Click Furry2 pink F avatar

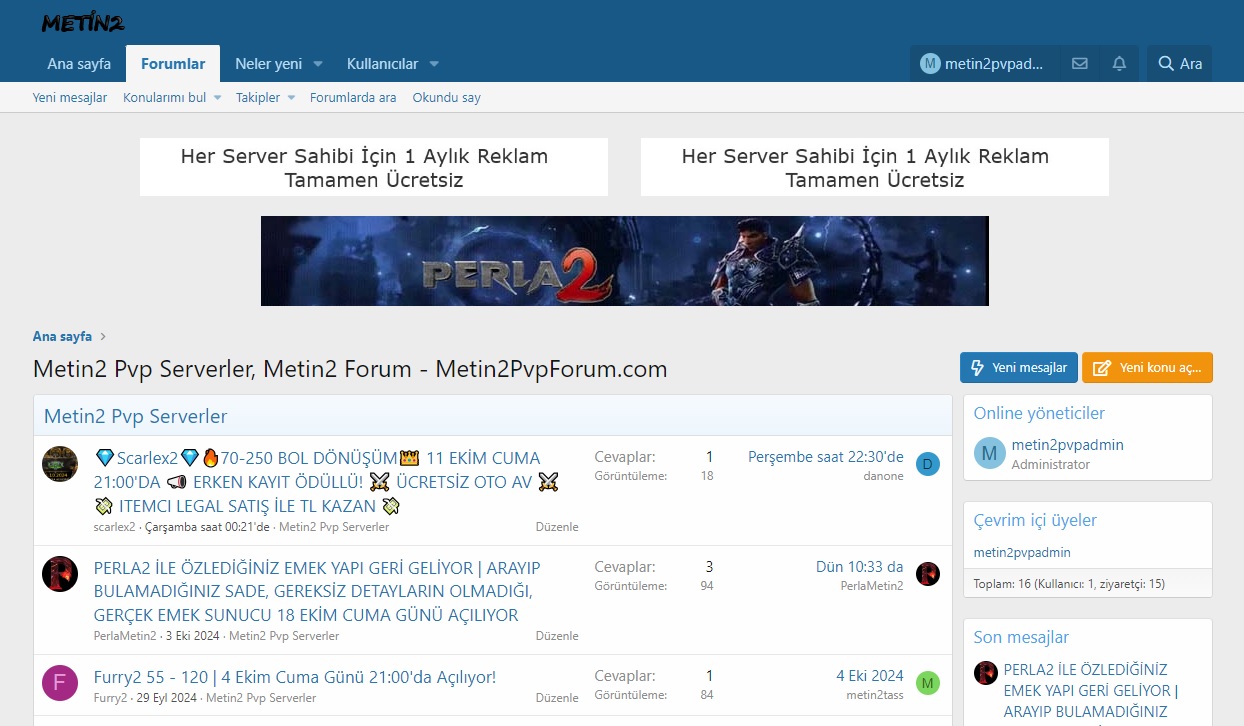click(x=60, y=683)
